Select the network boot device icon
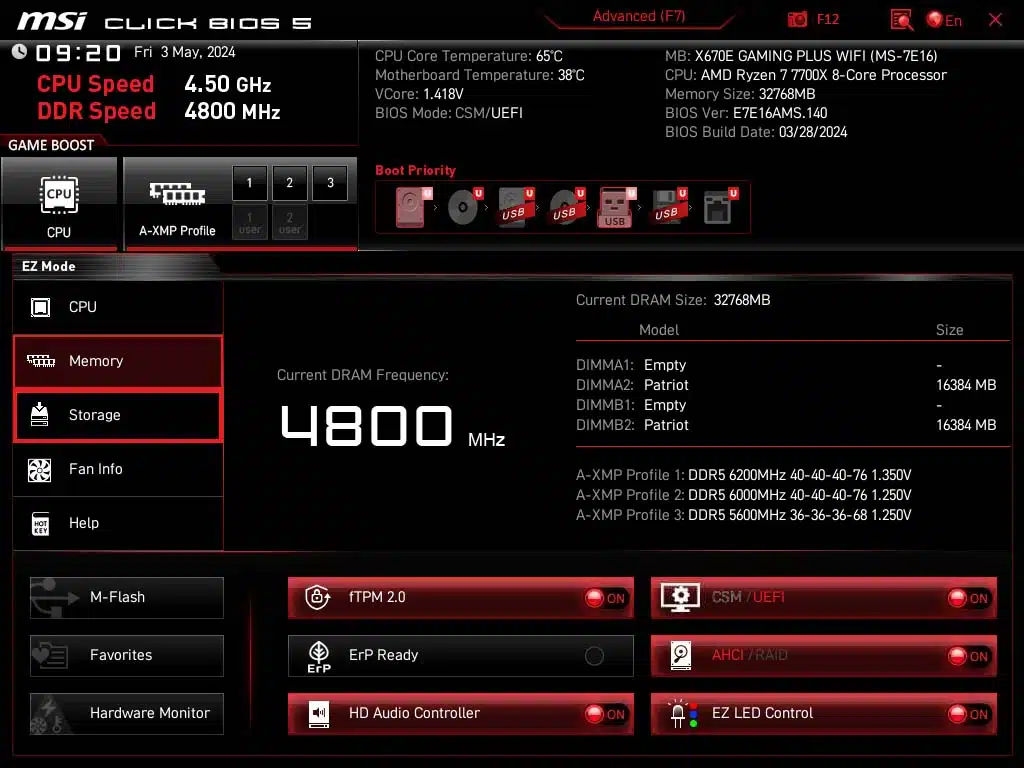 point(718,207)
